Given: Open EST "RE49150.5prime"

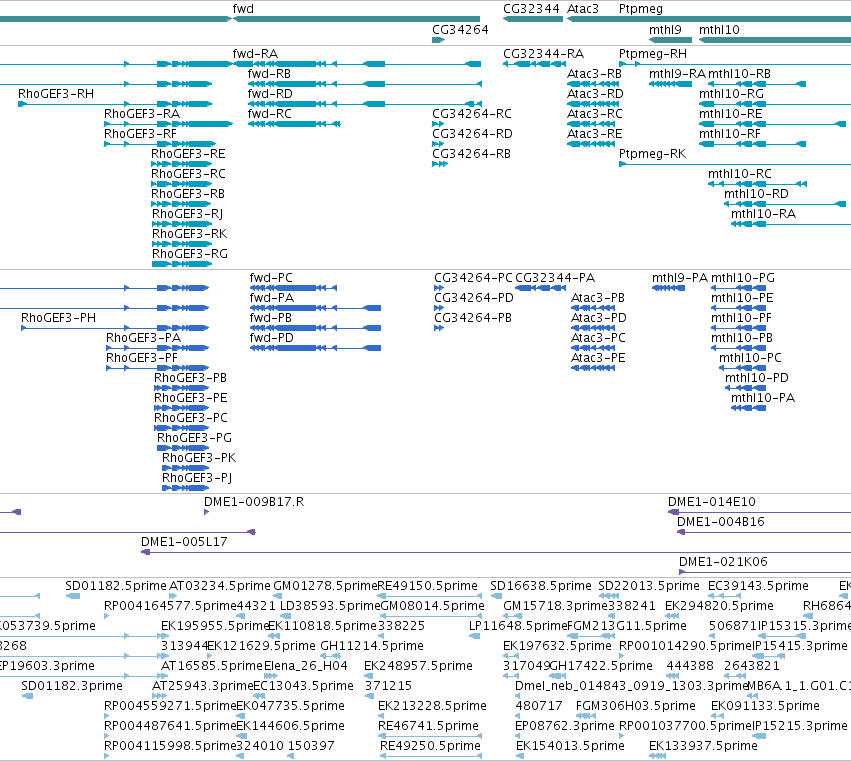Looking at the screenshot, I should [x=427, y=586].
